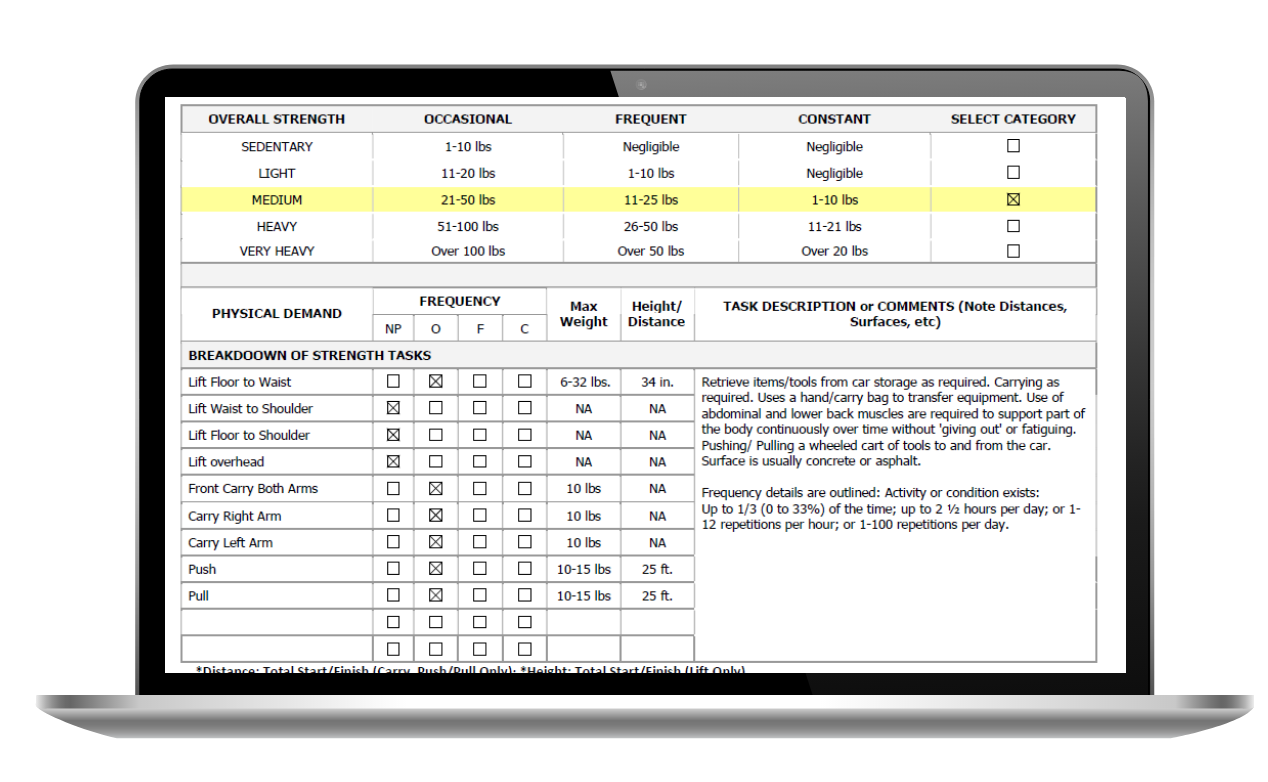1268x782 pixels.
Task: Click the 34 in. height field
Action: [657, 382]
